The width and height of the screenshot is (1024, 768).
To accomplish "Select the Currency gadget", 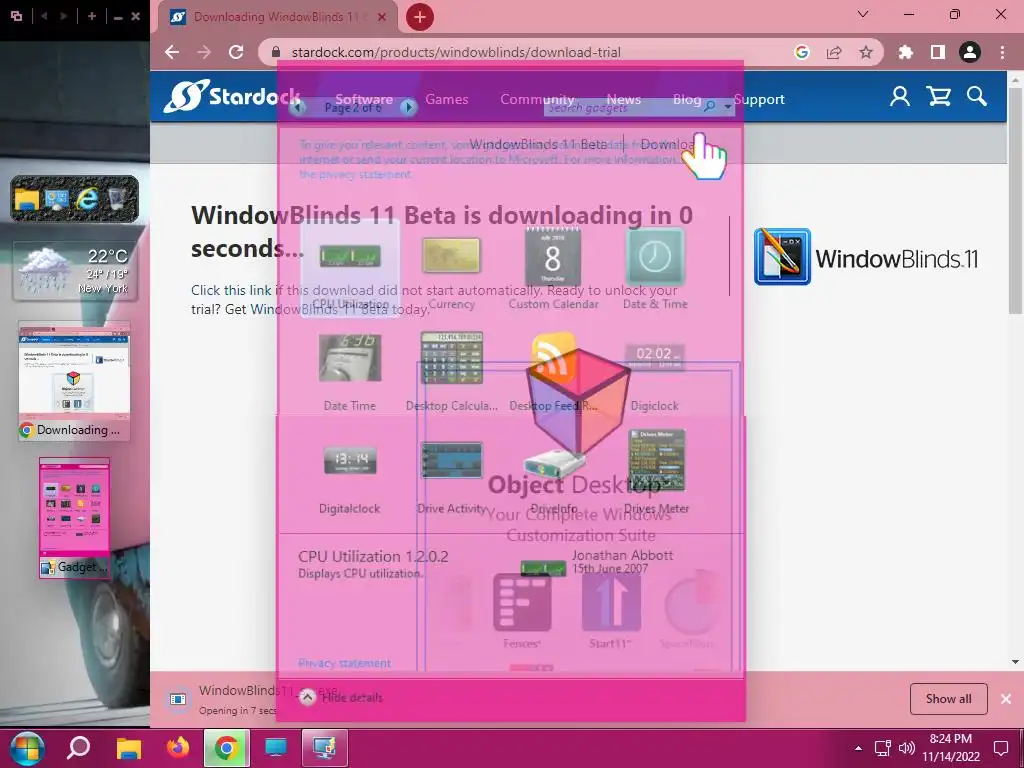I will click(x=451, y=268).
